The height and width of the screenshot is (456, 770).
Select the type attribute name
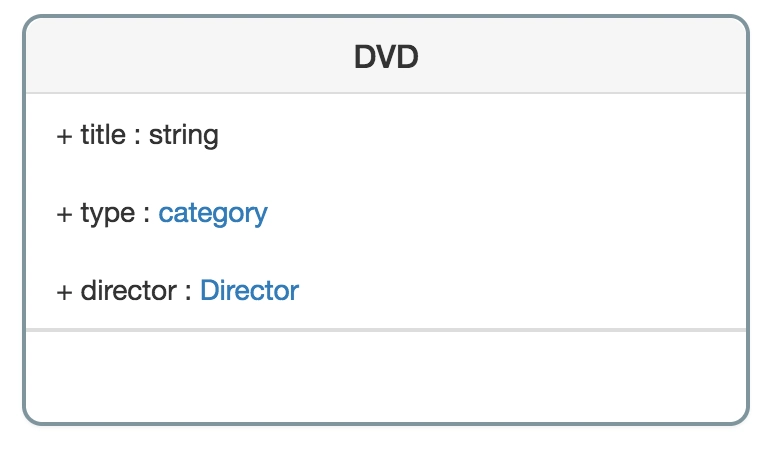point(108,214)
